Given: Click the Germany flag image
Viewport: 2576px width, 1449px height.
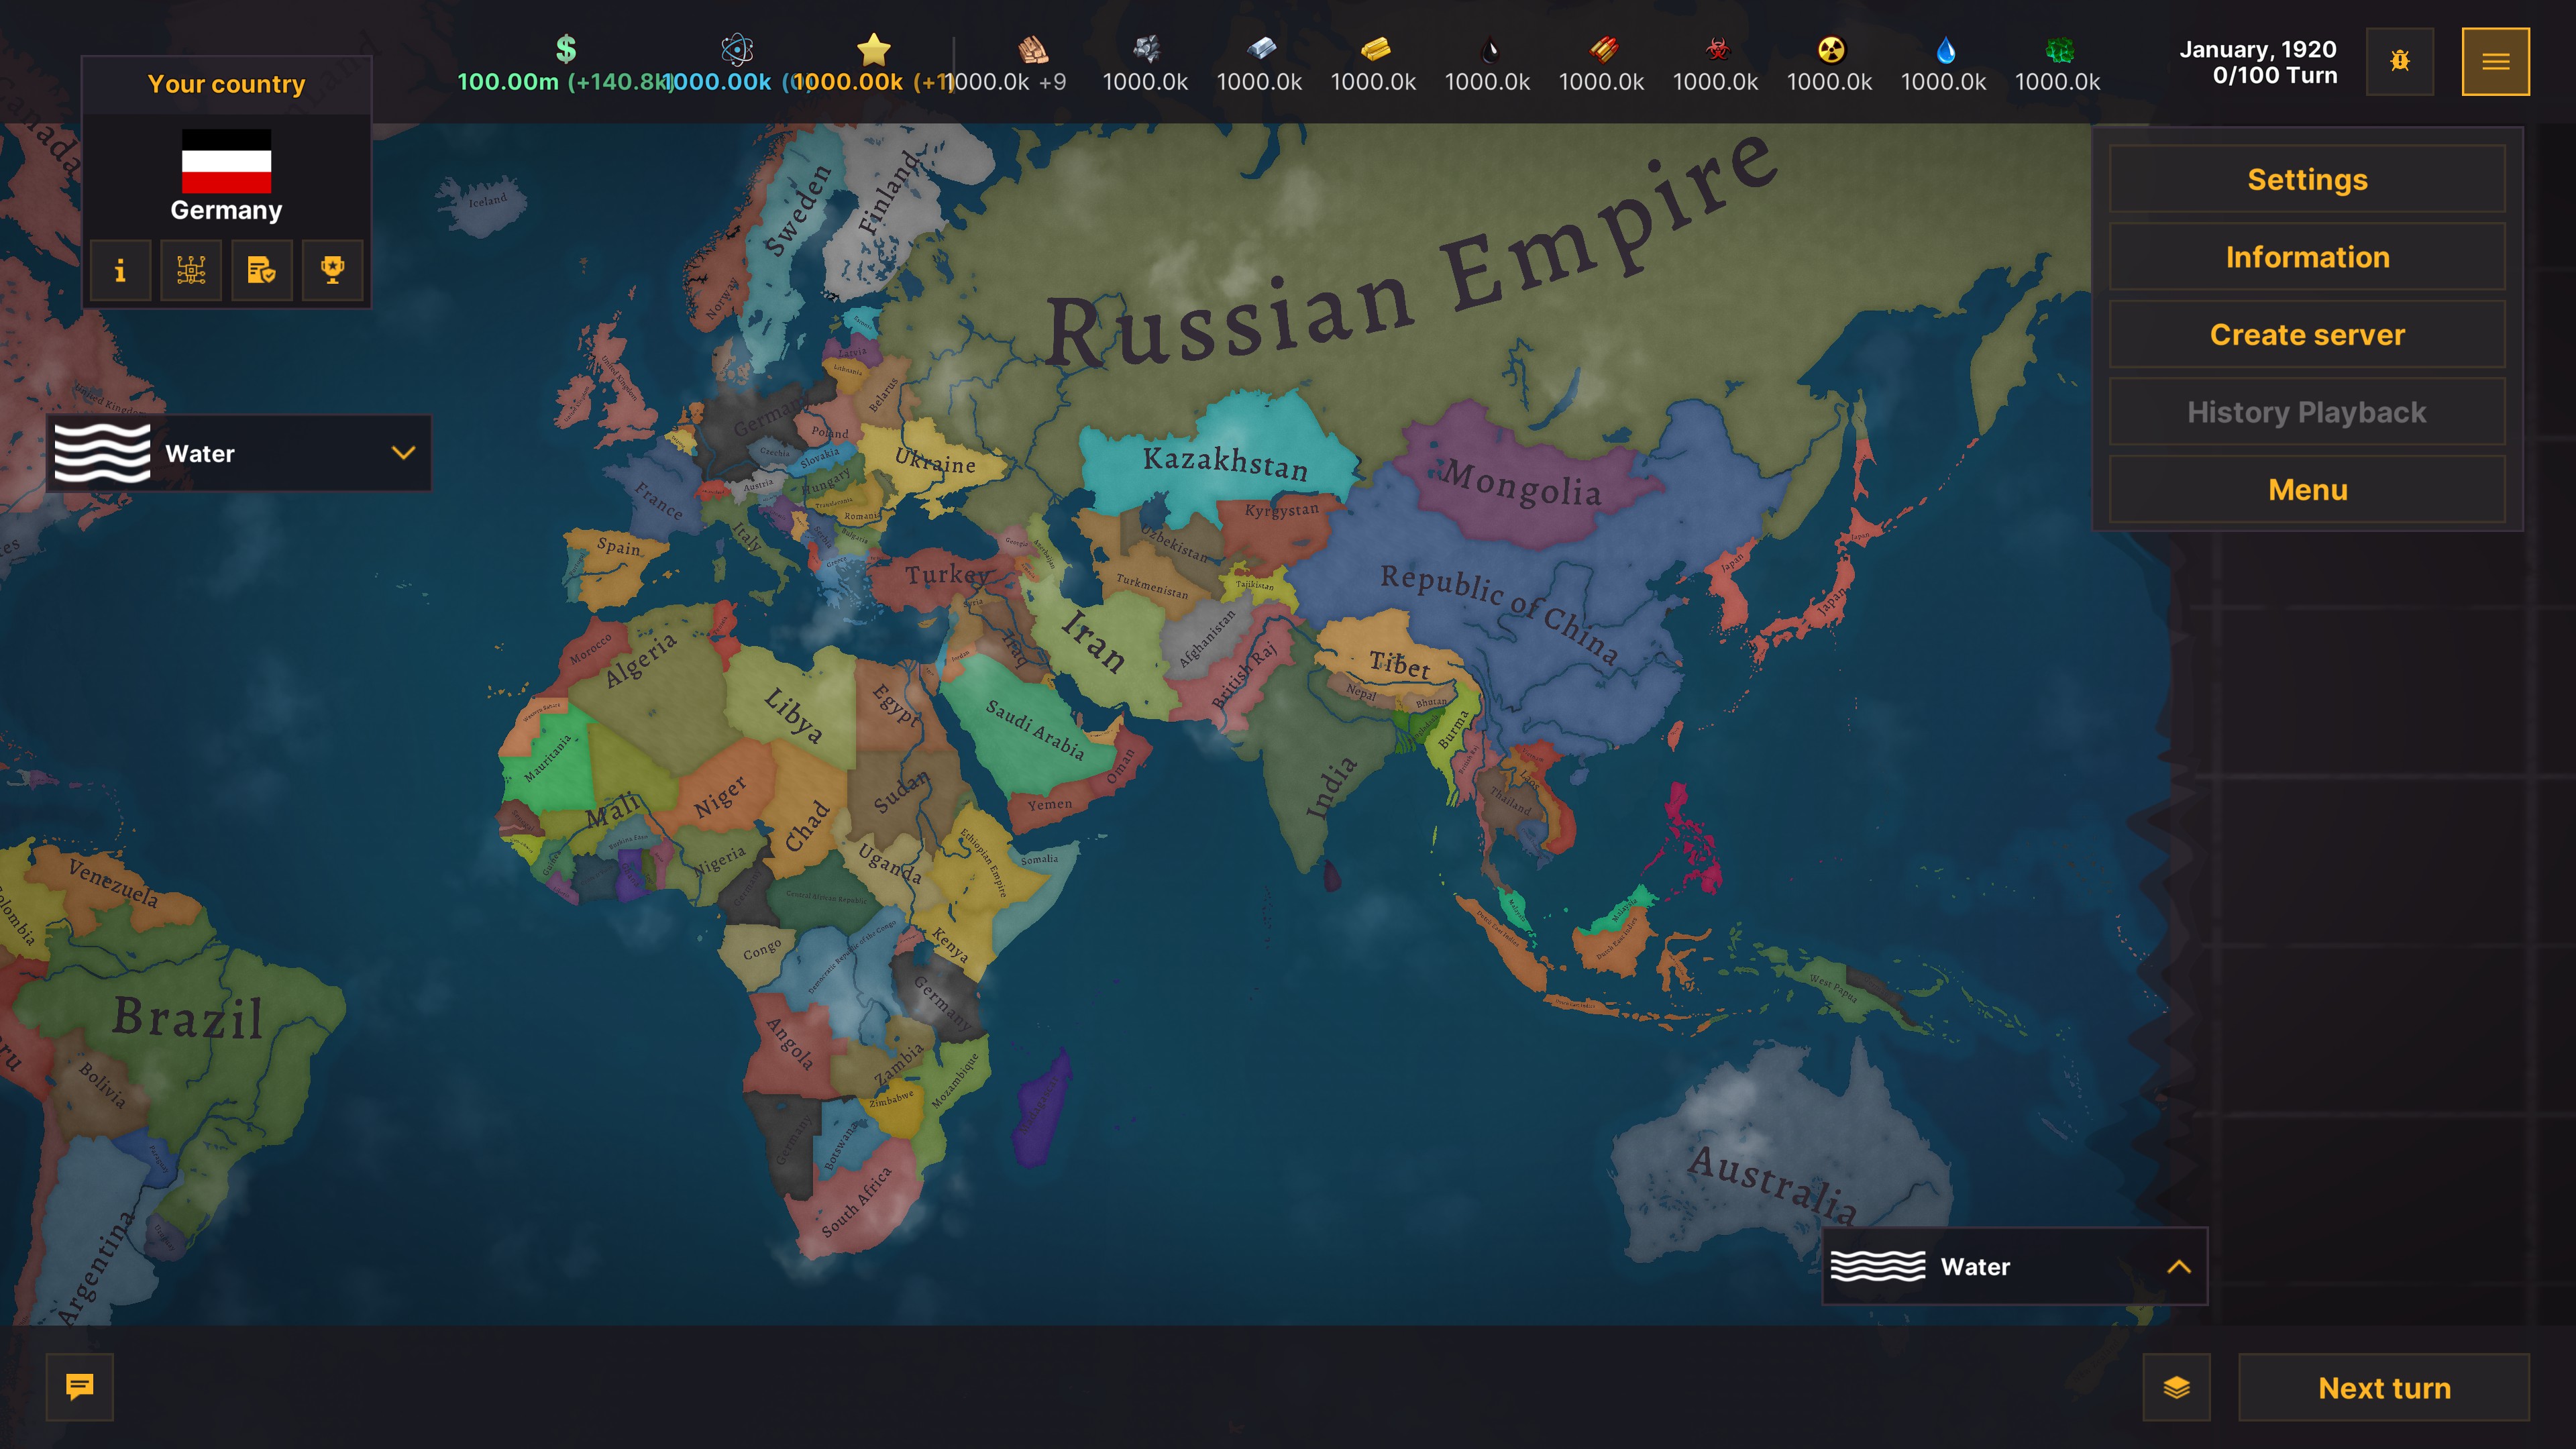Looking at the screenshot, I should [x=226, y=162].
